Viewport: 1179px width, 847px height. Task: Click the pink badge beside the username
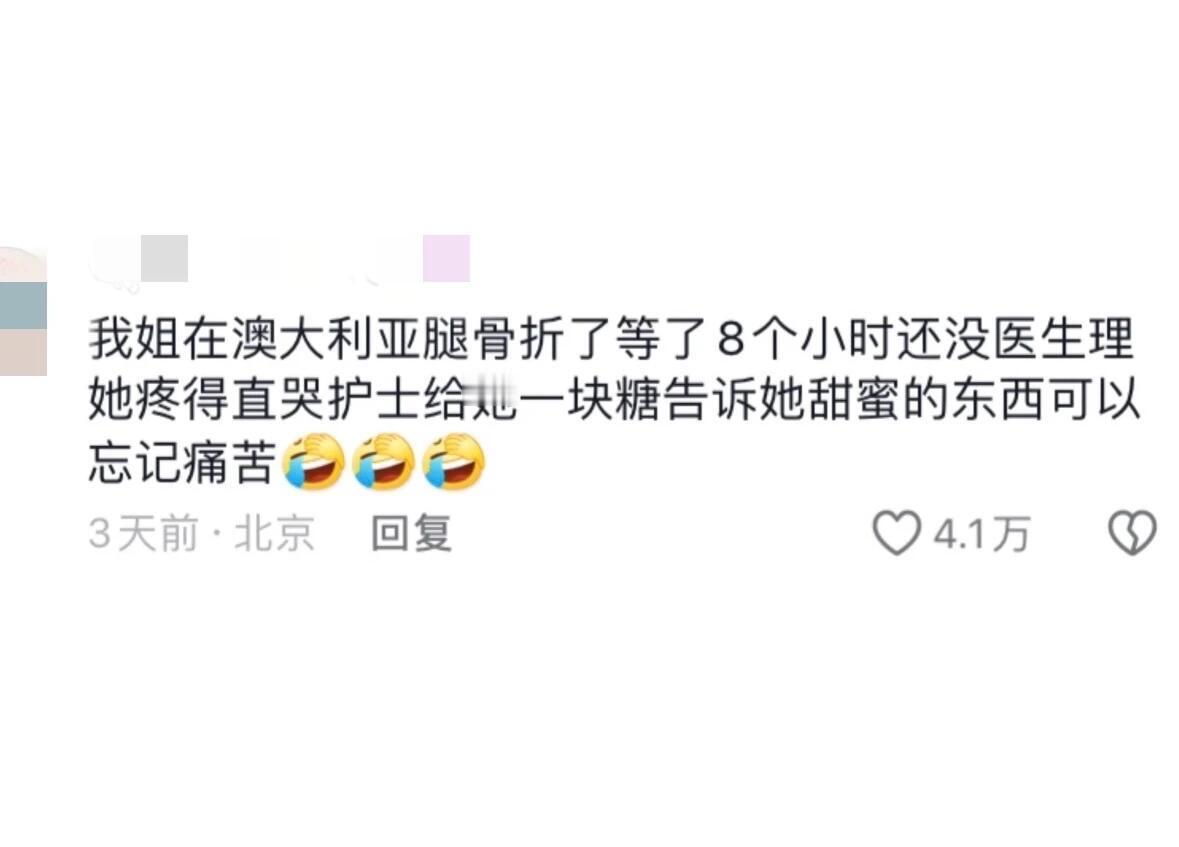tap(447, 258)
